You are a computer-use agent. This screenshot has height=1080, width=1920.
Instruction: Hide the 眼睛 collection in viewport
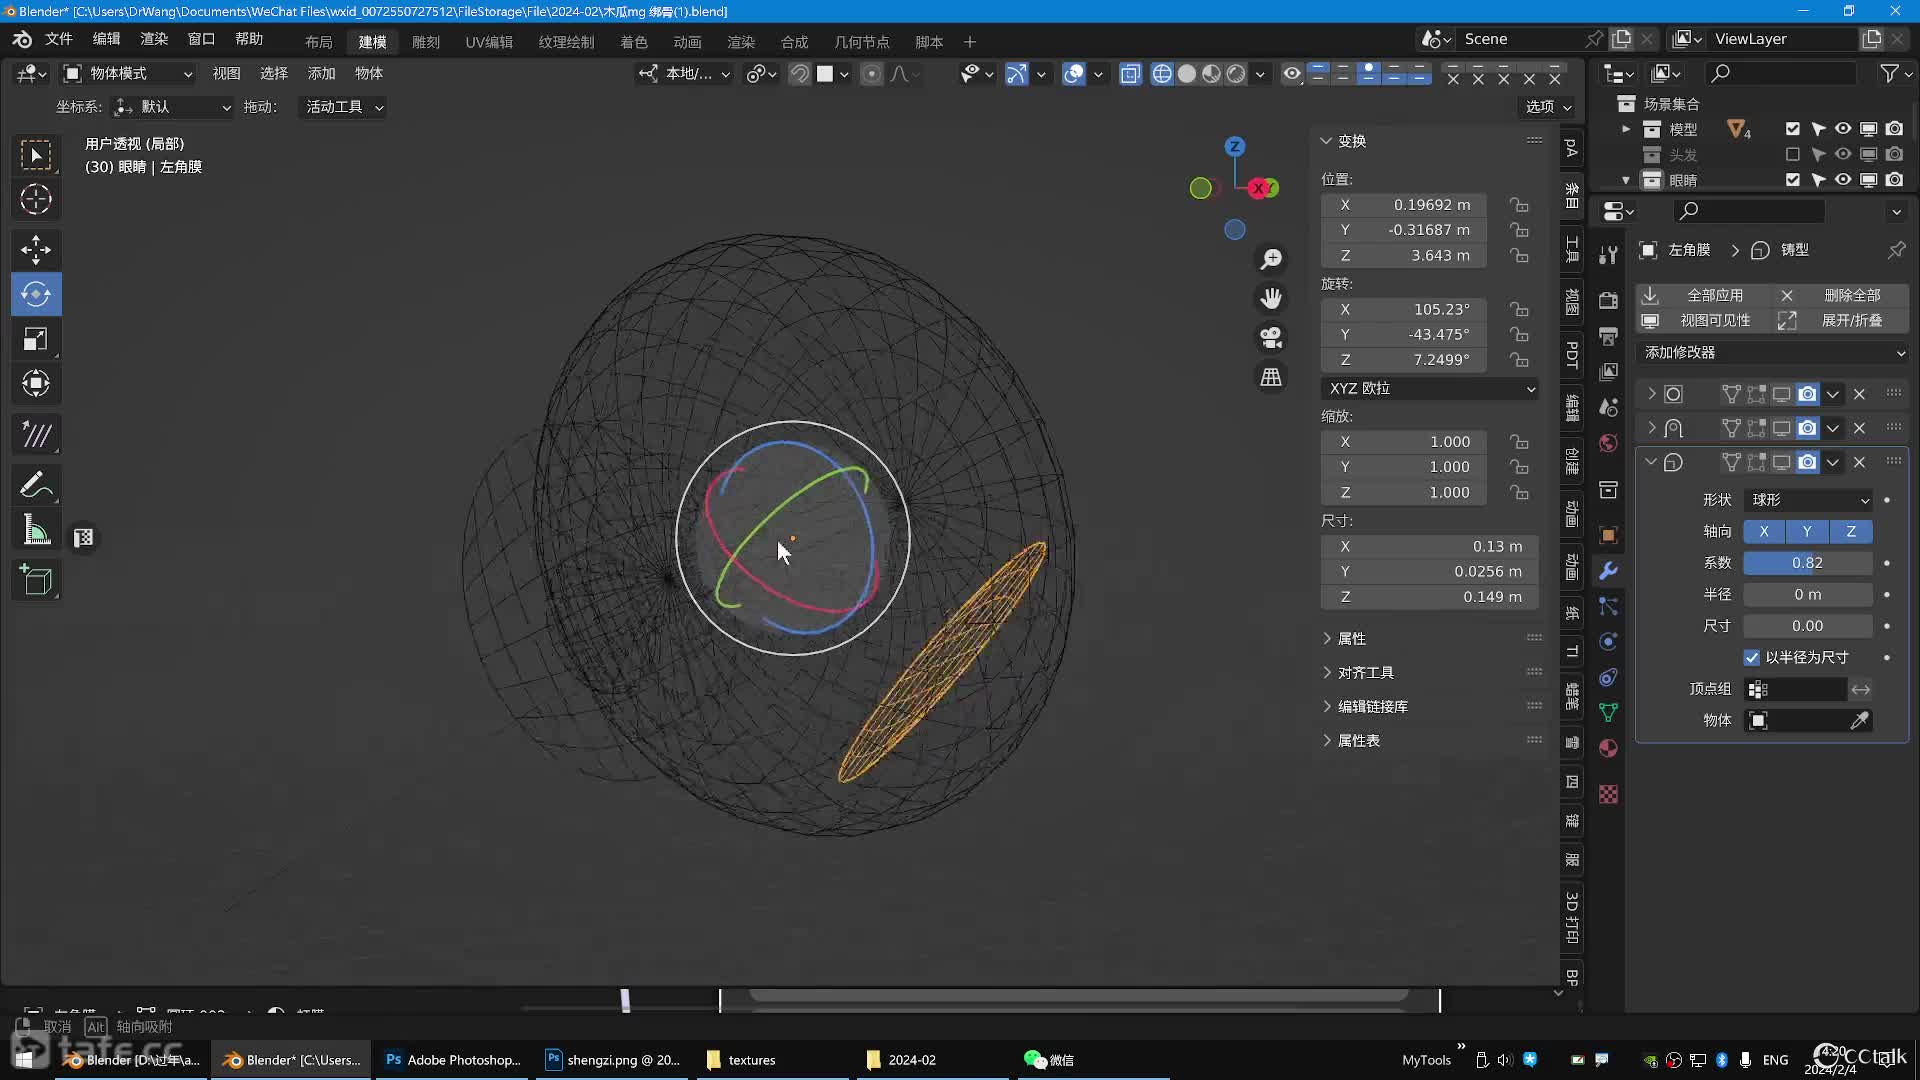pyautogui.click(x=1843, y=180)
